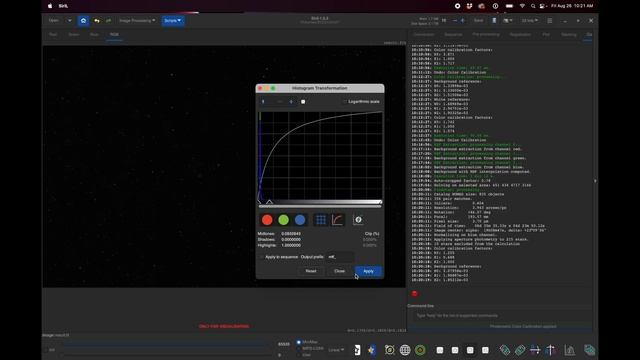The image size is (640, 360).
Task: Click the rotate clockwise icon
Action: 520,350
